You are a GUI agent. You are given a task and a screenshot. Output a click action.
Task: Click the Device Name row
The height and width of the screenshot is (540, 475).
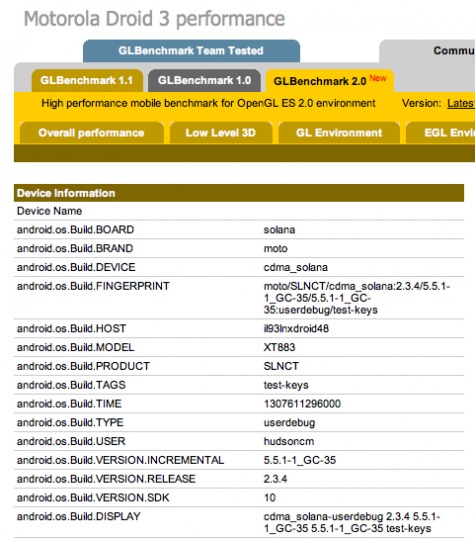pyautogui.click(x=239, y=211)
